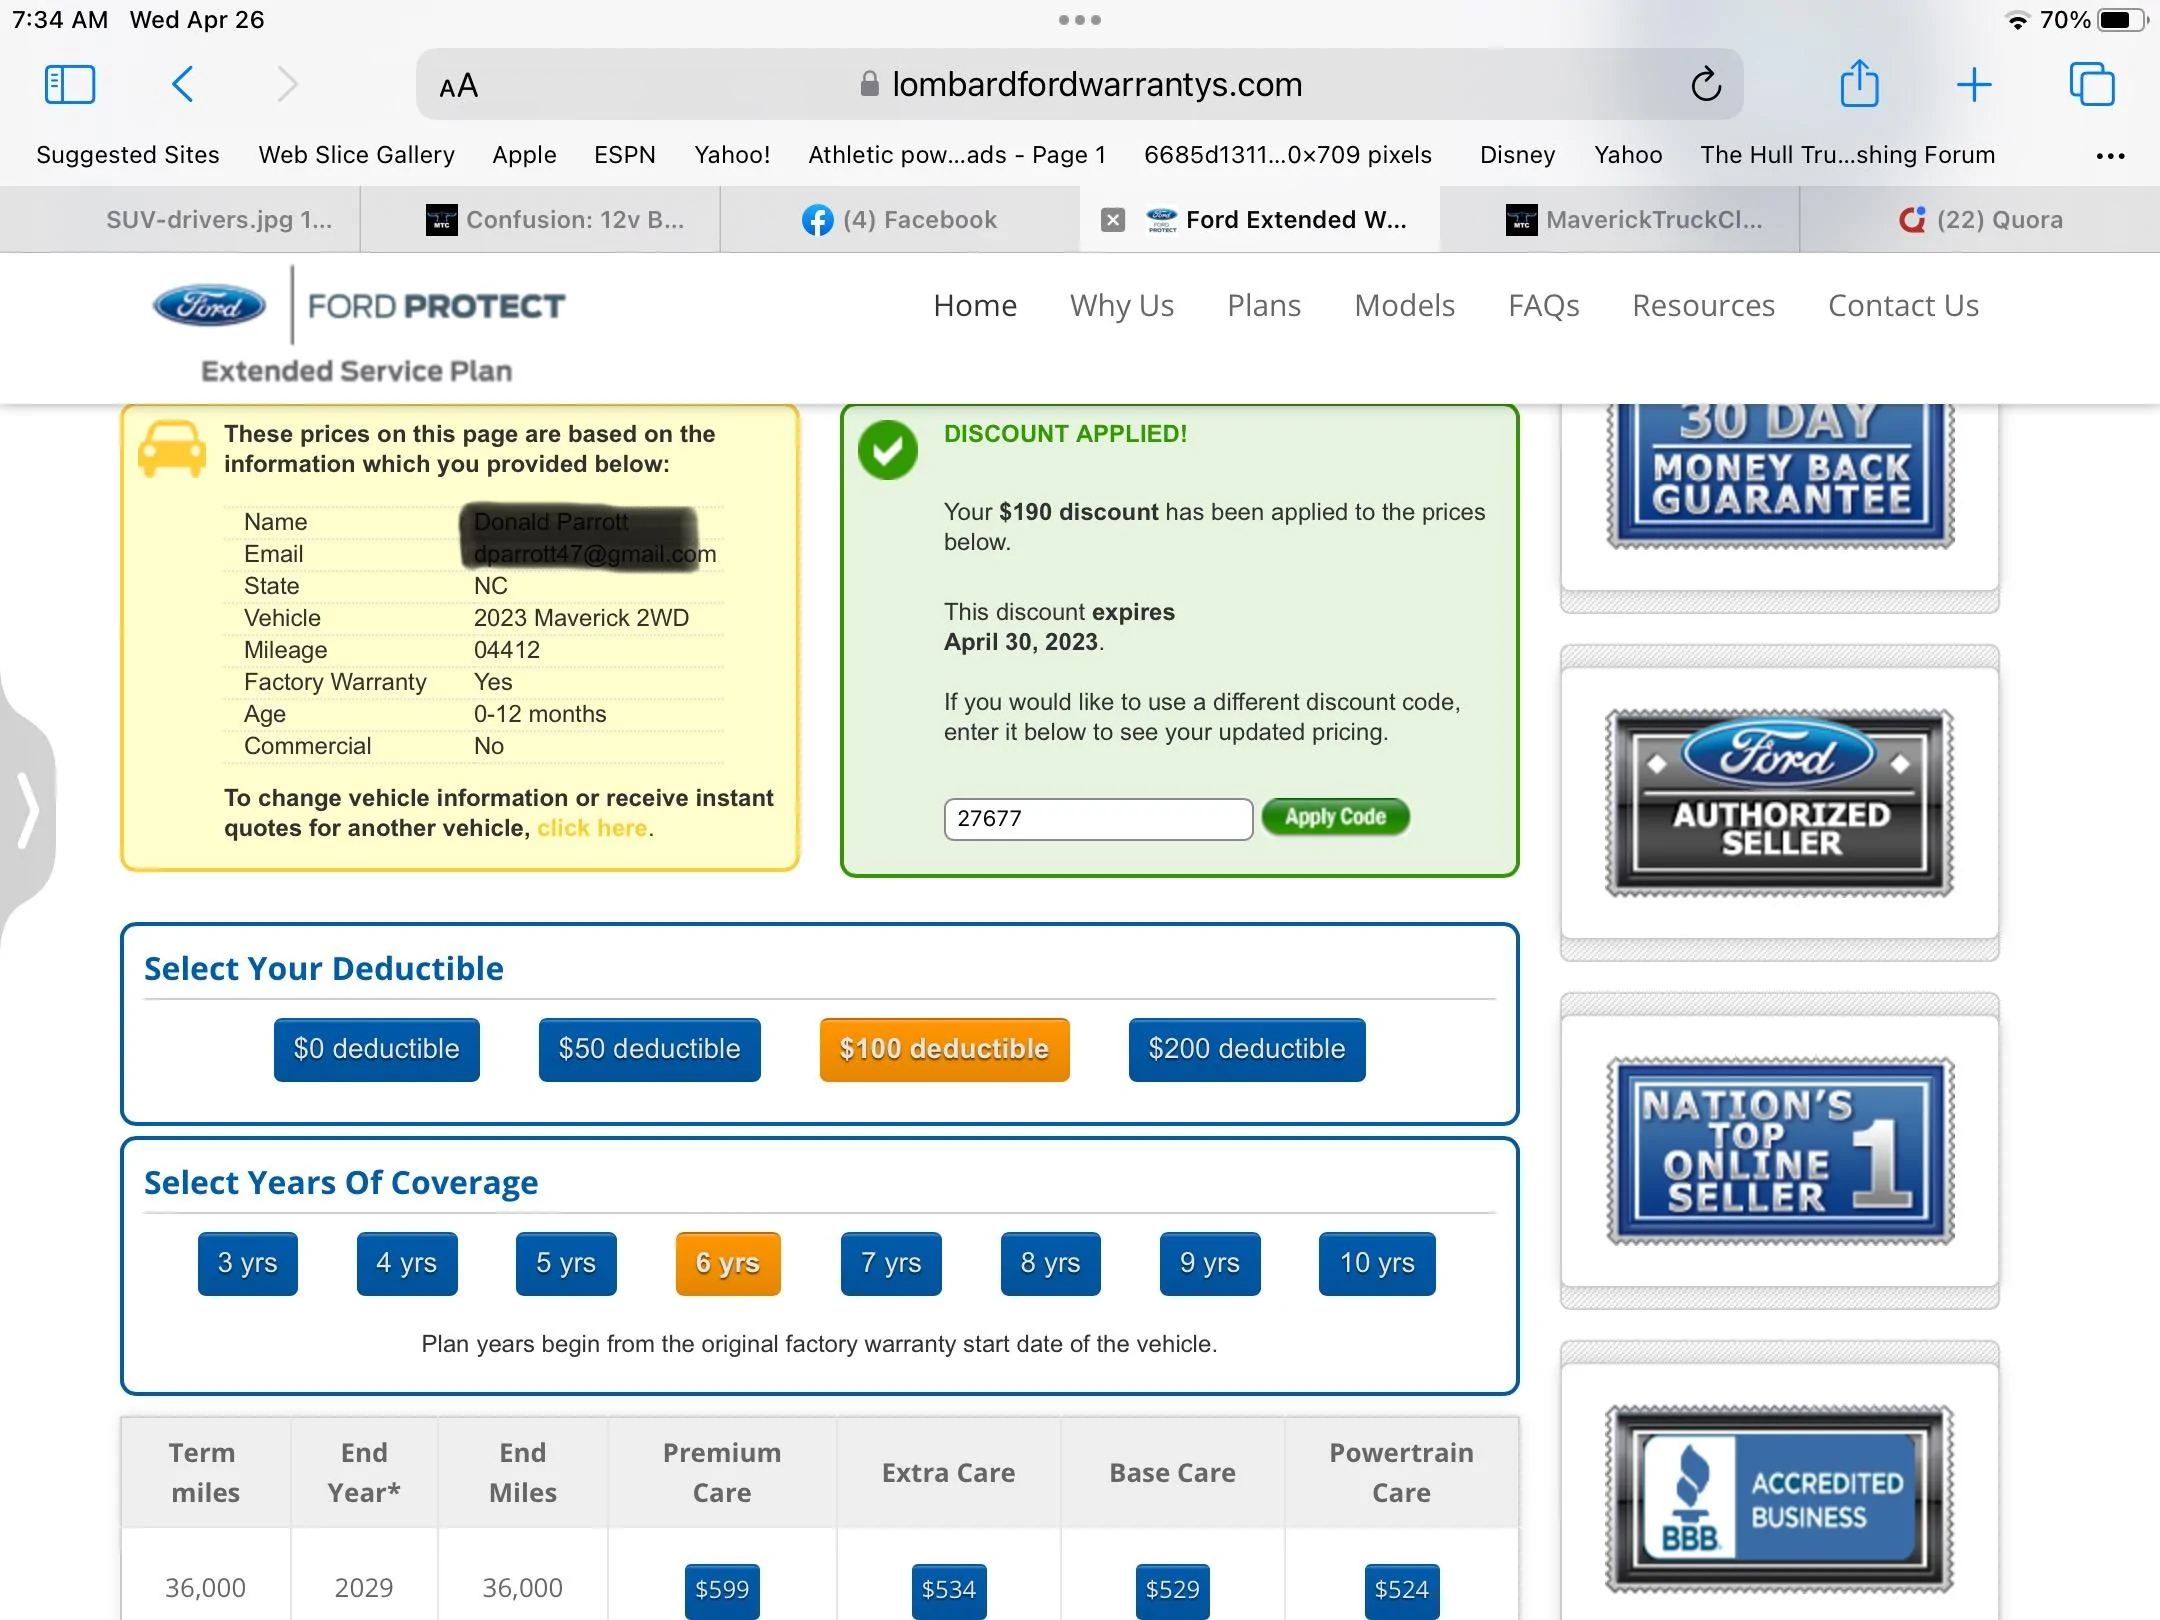The width and height of the screenshot is (2160, 1620).
Task: Open the Home nav menu item
Action: pyautogui.click(x=975, y=306)
